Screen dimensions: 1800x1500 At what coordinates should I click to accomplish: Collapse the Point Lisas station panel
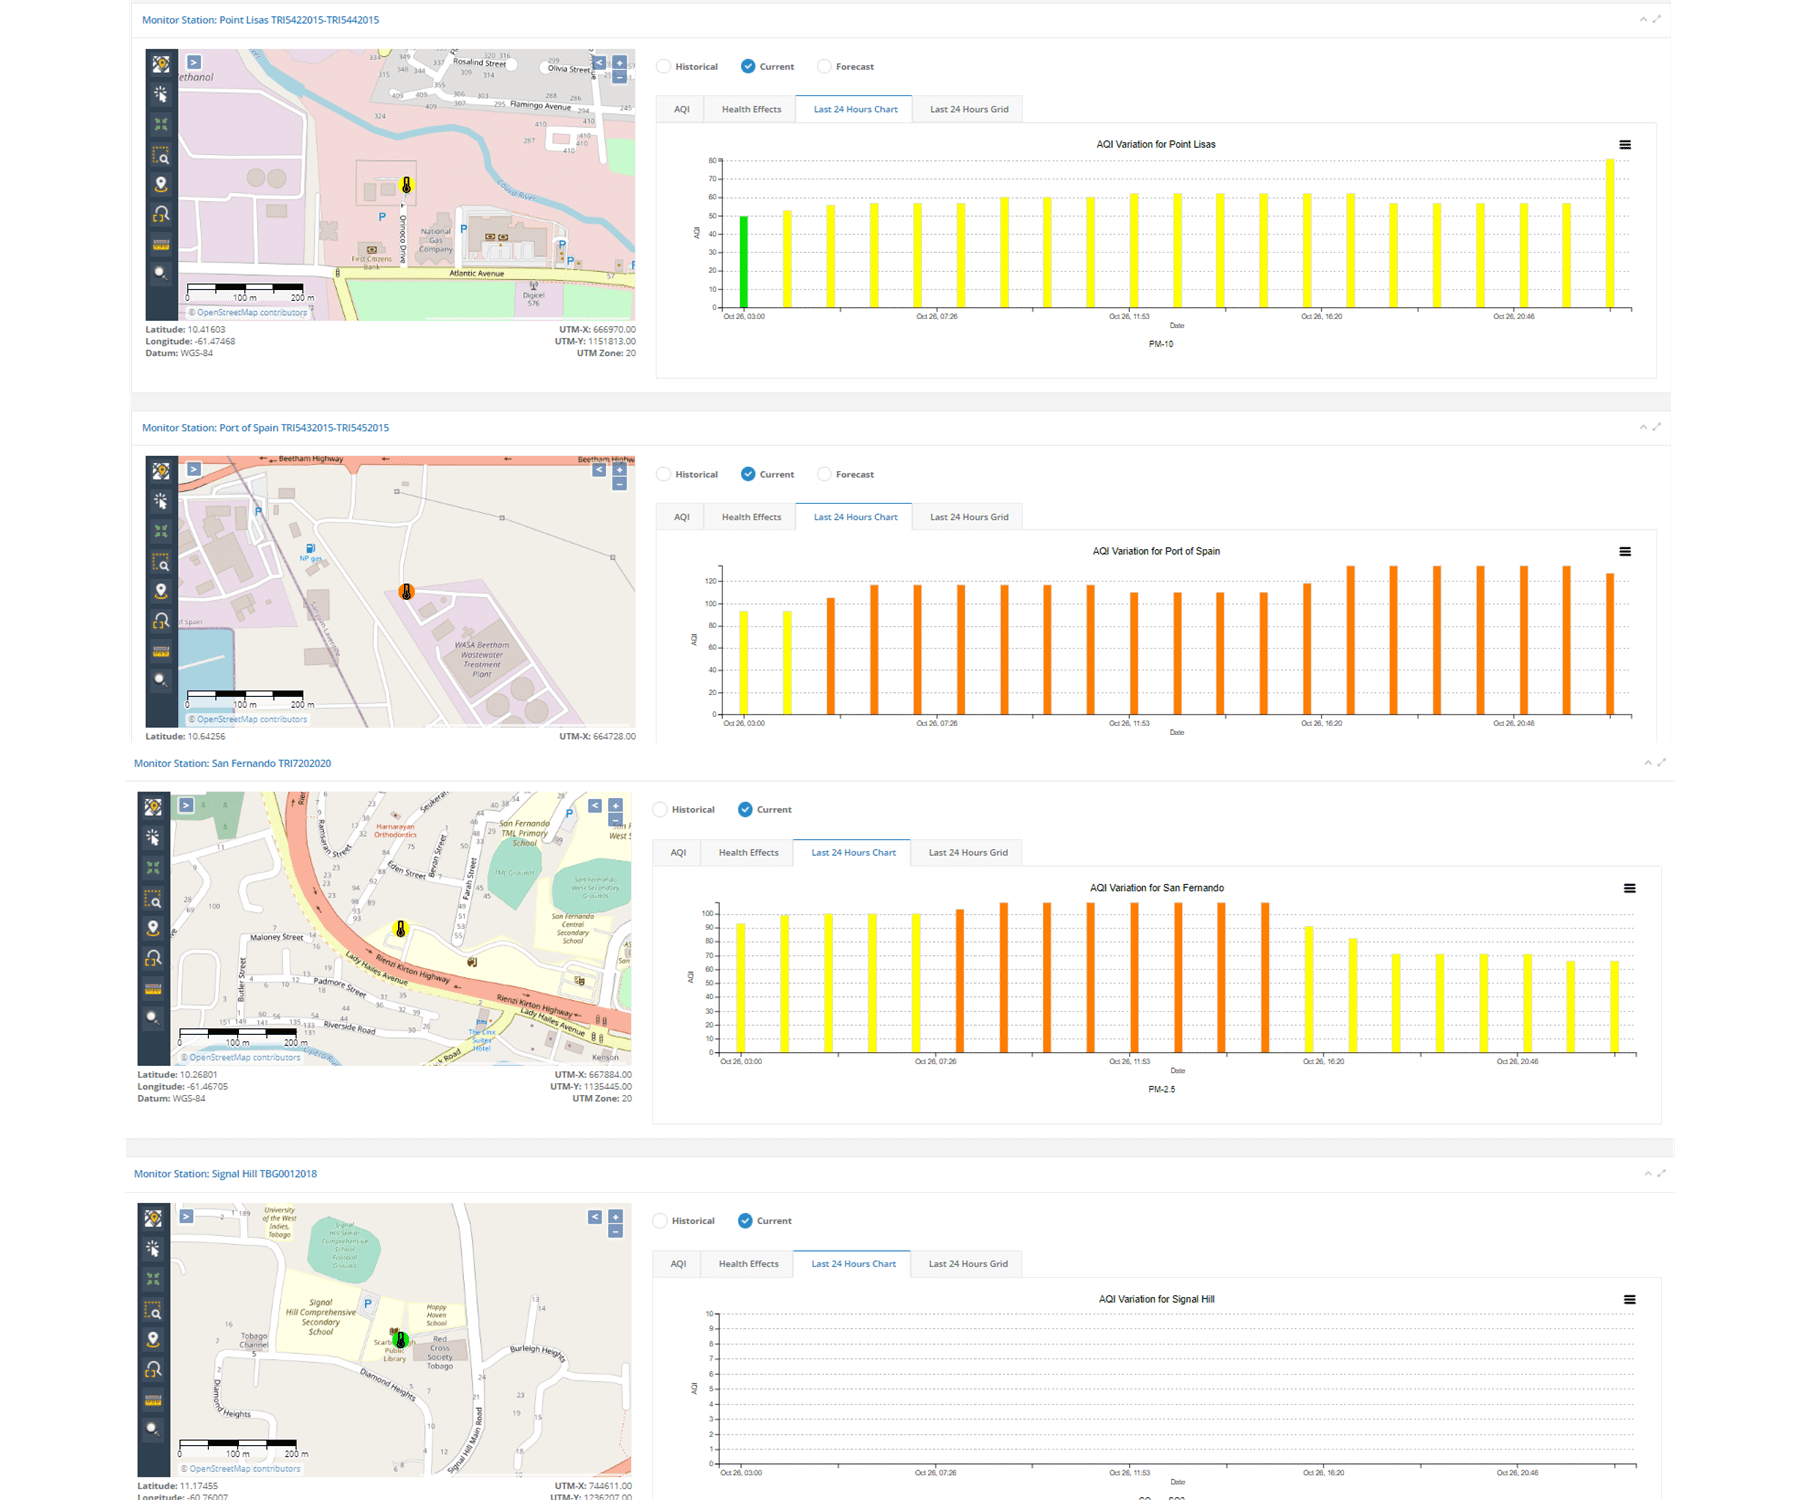[1643, 19]
